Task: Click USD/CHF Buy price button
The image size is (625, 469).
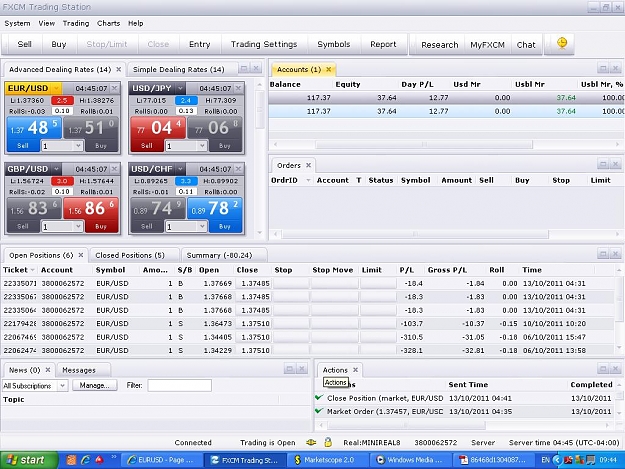Action: [x=214, y=209]
